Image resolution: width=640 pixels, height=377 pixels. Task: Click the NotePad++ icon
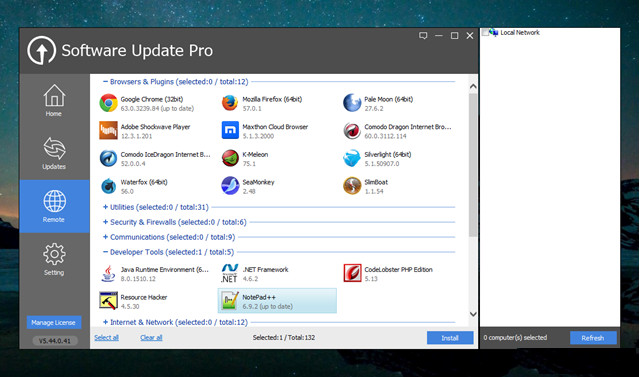pos(230,301)
